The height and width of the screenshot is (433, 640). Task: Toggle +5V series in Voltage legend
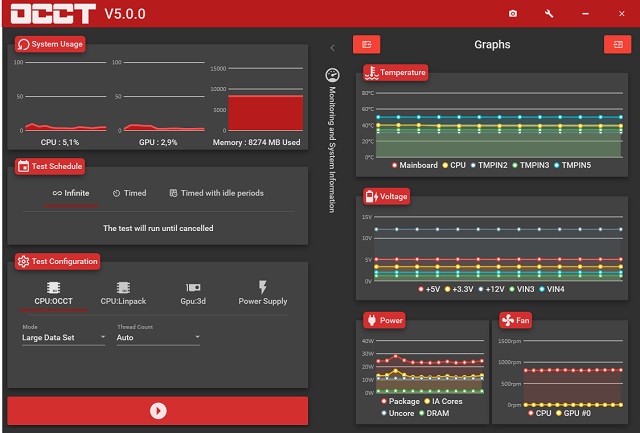[x=429, y=289]
